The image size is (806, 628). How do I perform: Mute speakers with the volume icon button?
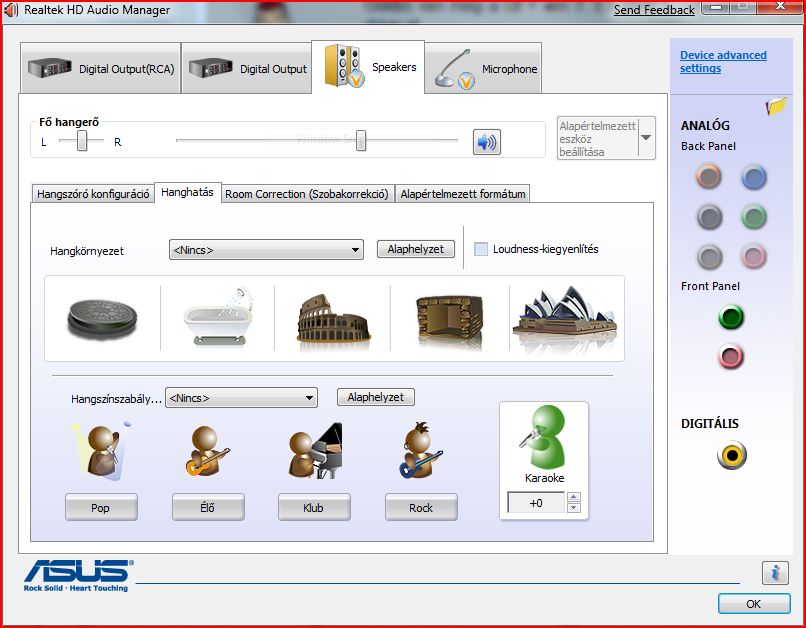coord(486,142)
